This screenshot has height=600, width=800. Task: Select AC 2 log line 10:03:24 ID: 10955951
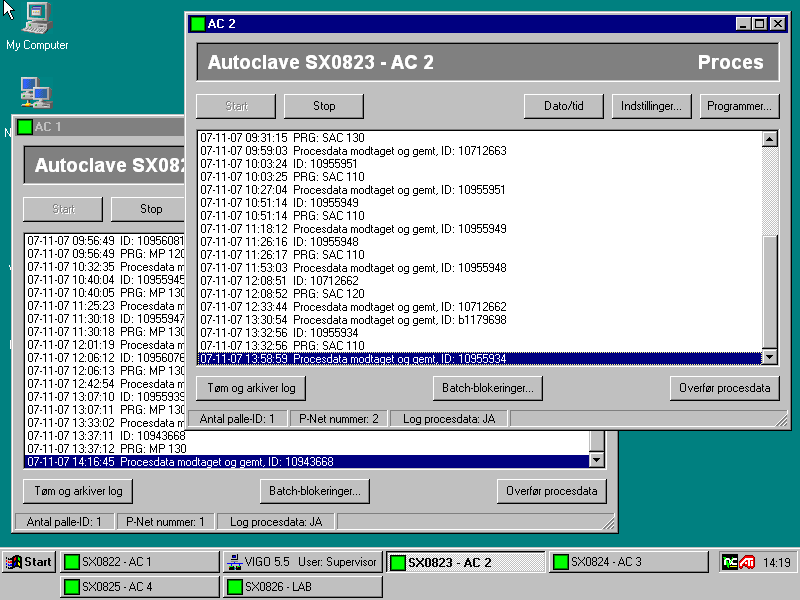(480, 164)
